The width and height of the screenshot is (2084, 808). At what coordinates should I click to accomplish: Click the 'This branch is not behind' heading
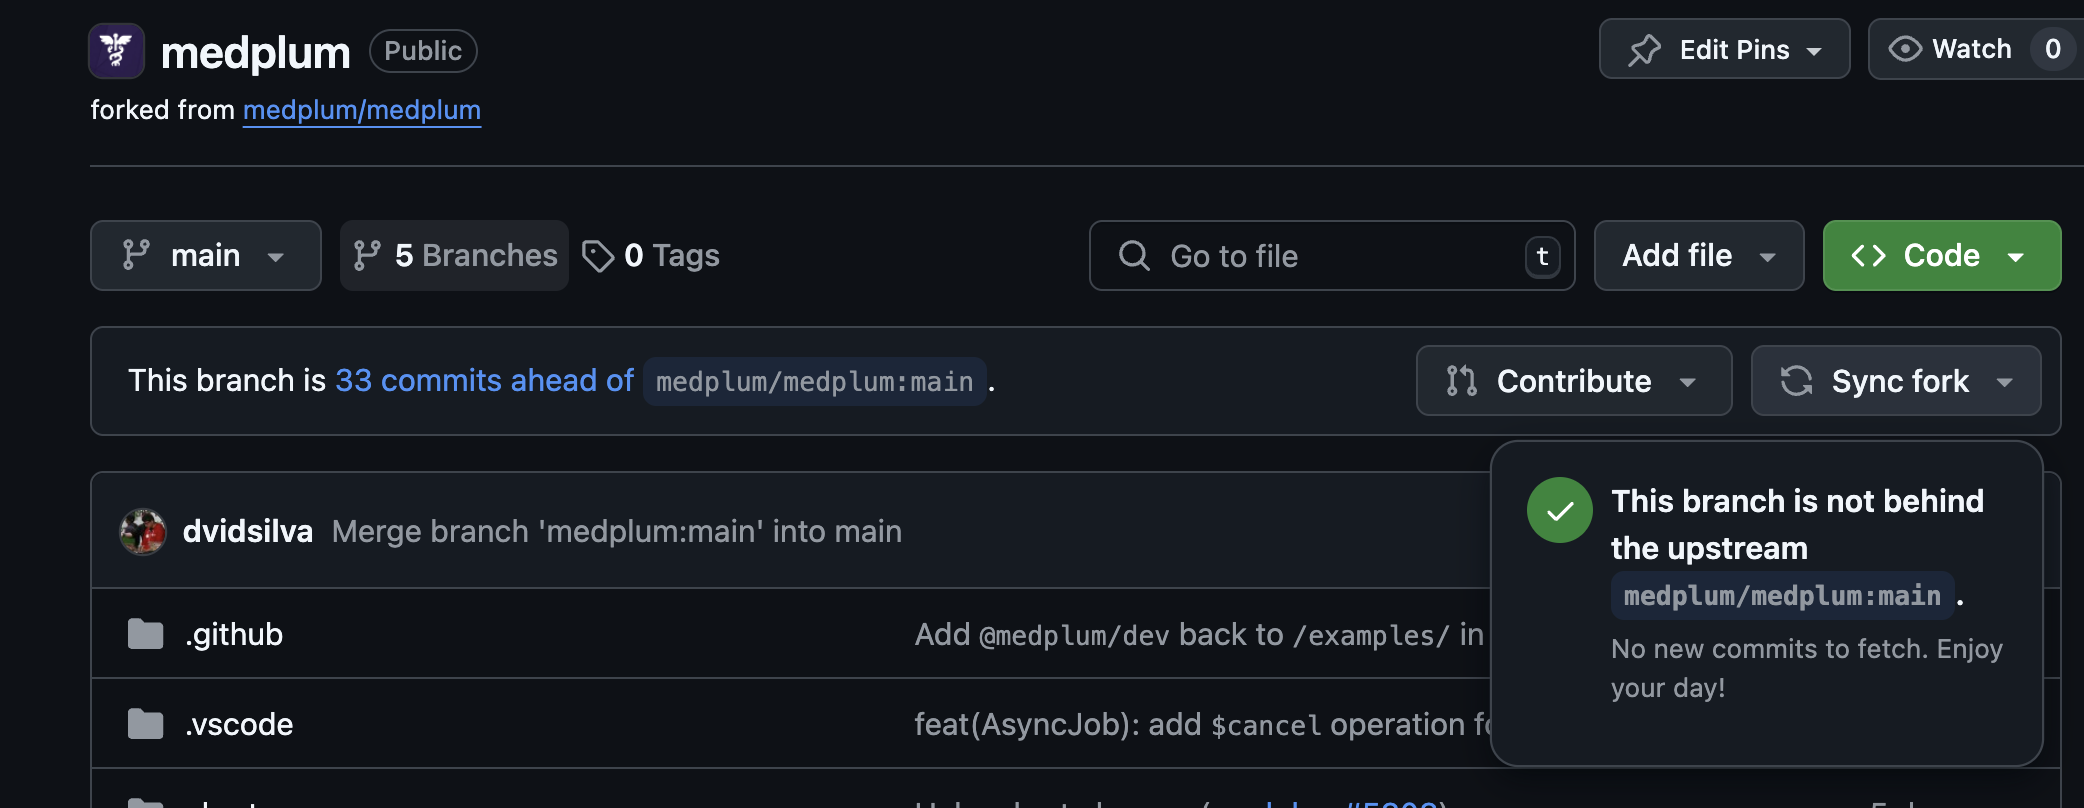pyautogui.click(x=1798, y=524)
